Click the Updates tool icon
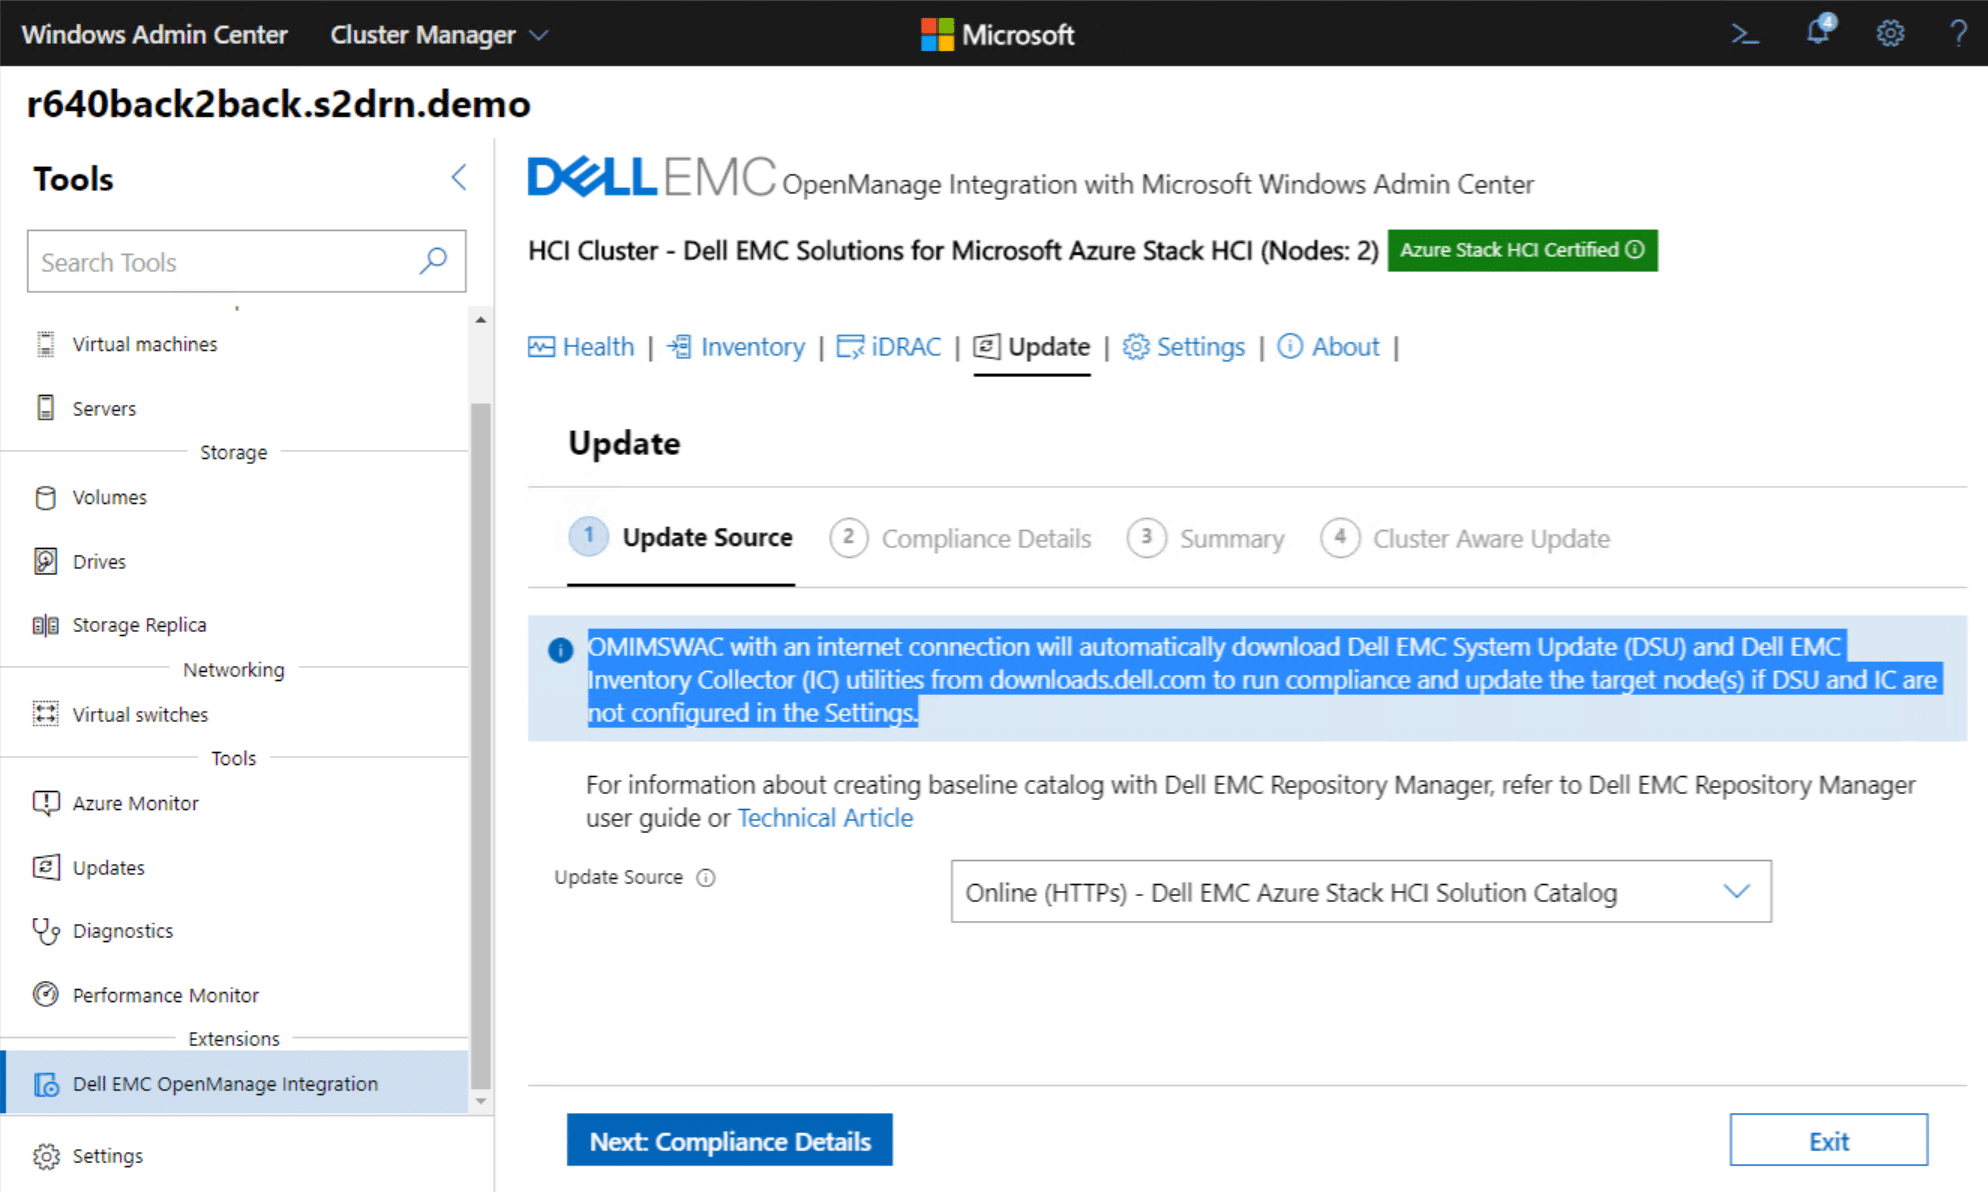 pyautogui.click(x=45, y=867)
